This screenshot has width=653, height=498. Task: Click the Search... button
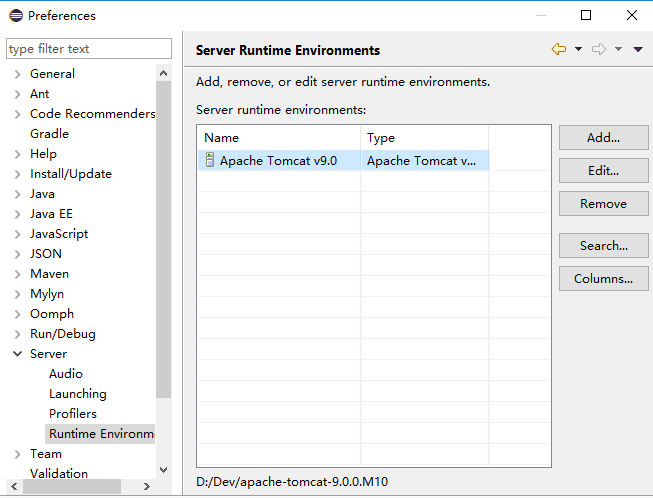603,246
